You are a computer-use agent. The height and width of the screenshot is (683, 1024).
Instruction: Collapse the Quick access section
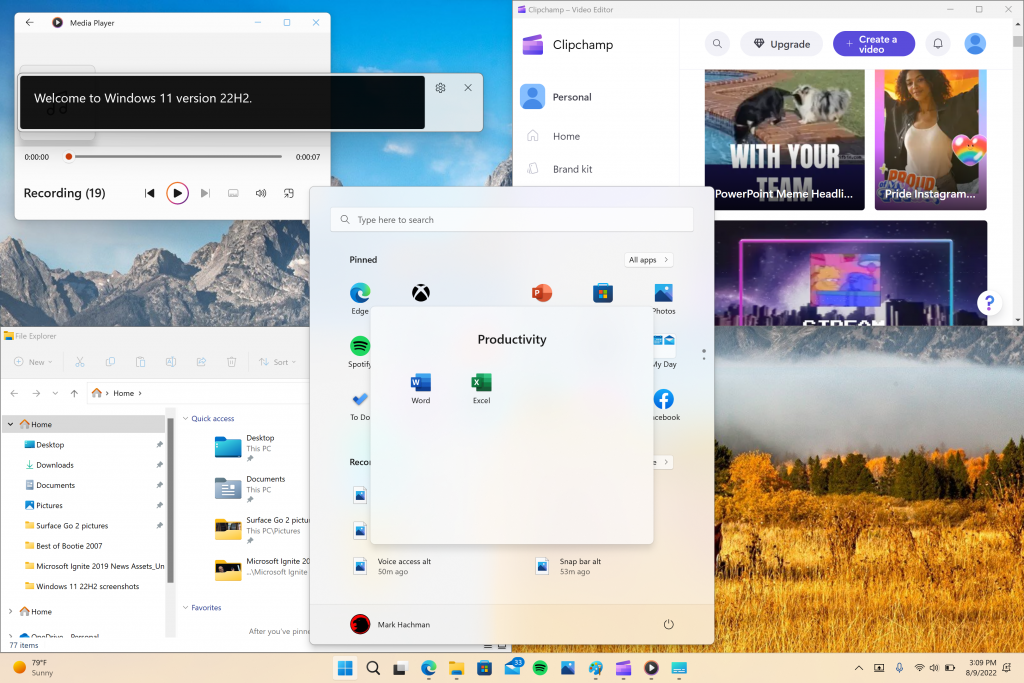click(186, 418)
